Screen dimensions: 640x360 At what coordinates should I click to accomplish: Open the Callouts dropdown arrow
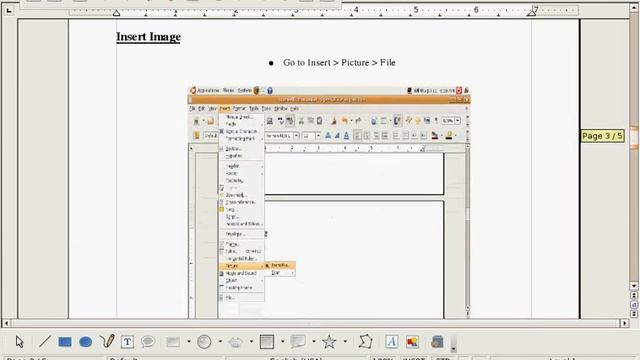point(314,341)
